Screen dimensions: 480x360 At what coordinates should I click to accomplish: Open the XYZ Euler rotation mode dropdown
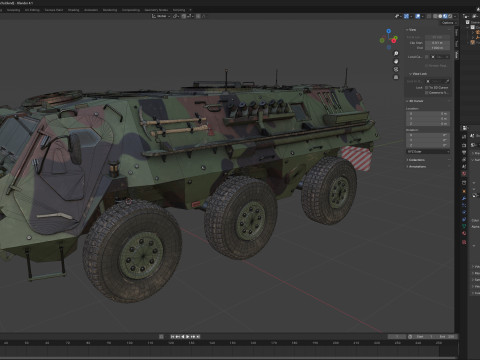click(x=428, y=152)
